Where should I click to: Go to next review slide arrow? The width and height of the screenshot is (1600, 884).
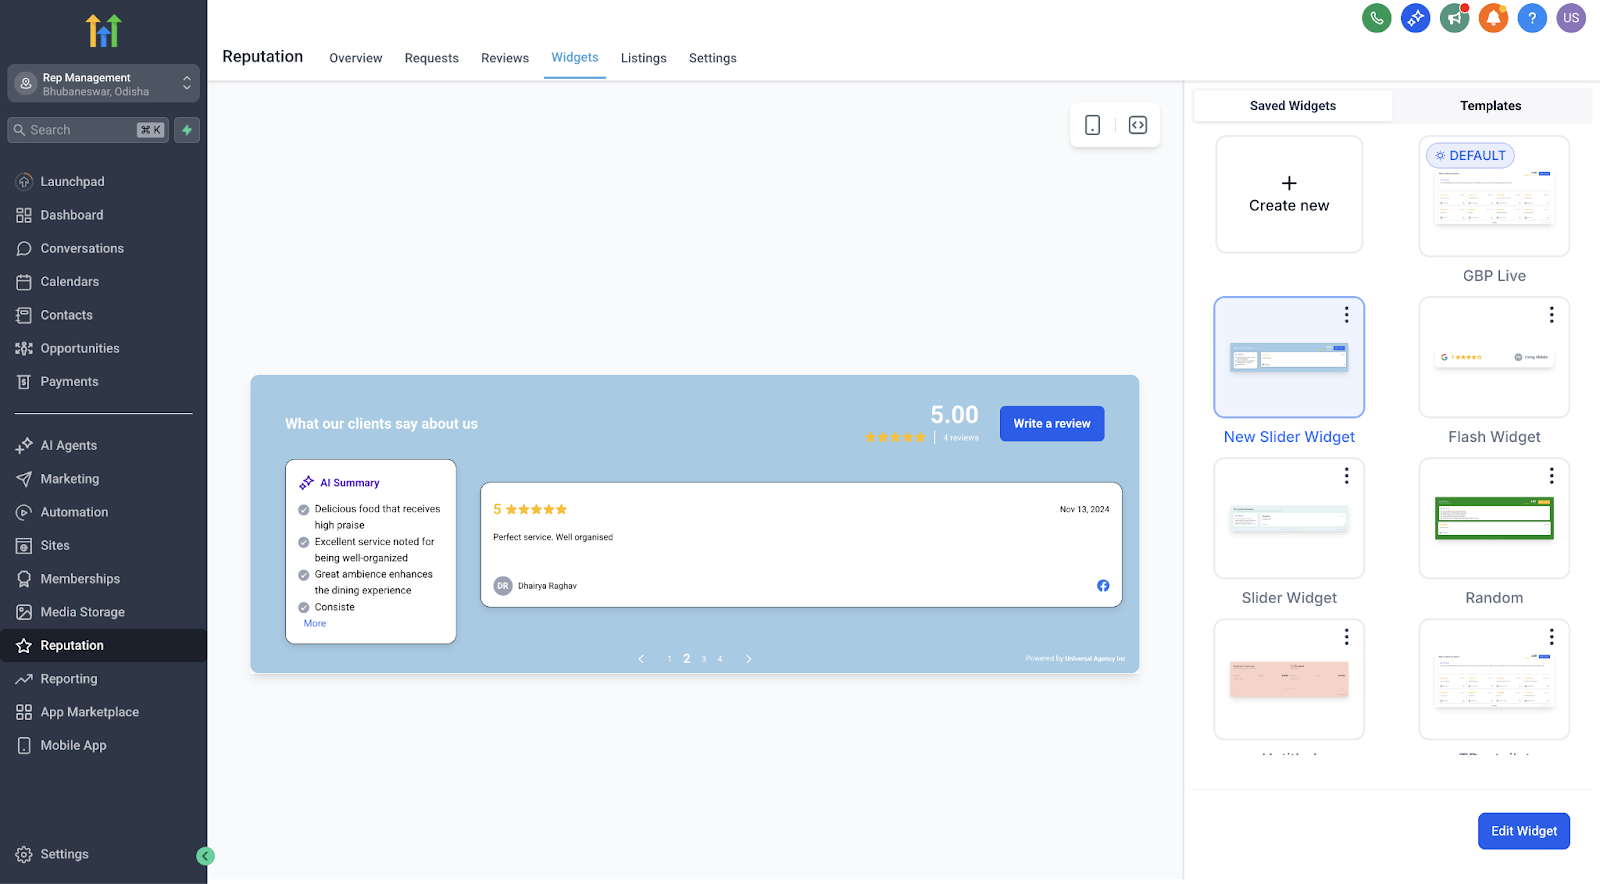click(x=749, y=659)
